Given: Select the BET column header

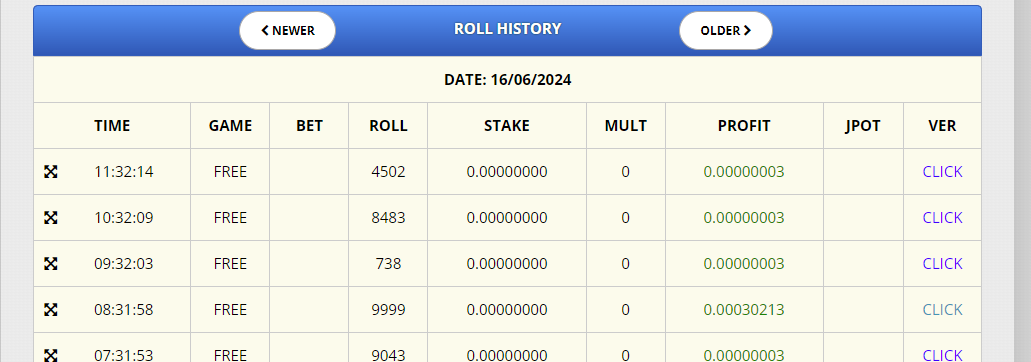Looking at the screenshot, I should pos(310,125).
